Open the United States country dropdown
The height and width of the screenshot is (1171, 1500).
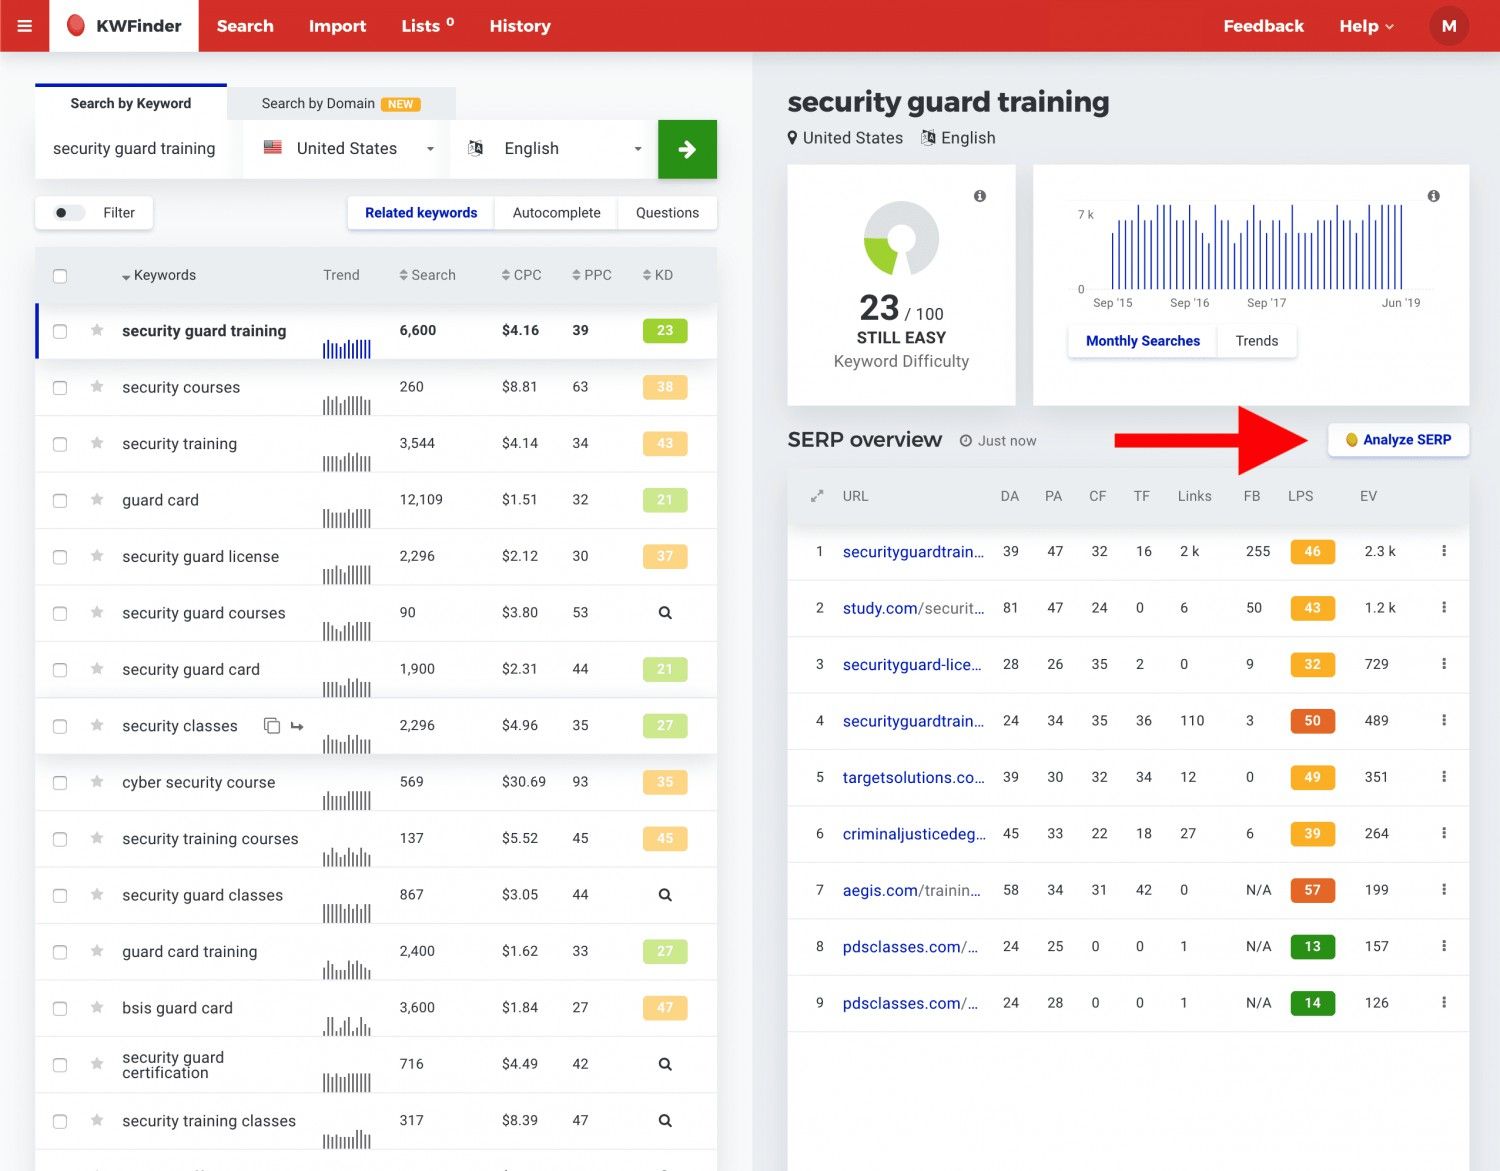tap(347, 149)
